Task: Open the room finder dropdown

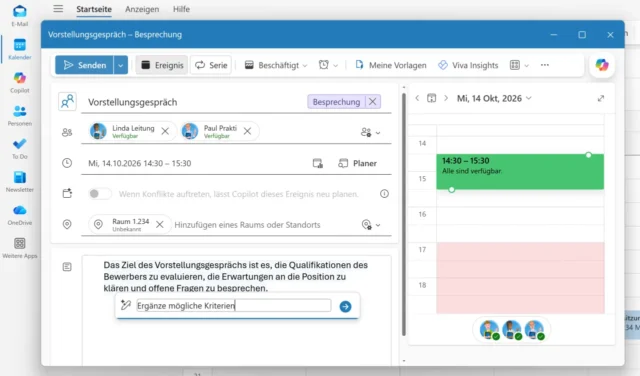Action: tap(371, 225)
